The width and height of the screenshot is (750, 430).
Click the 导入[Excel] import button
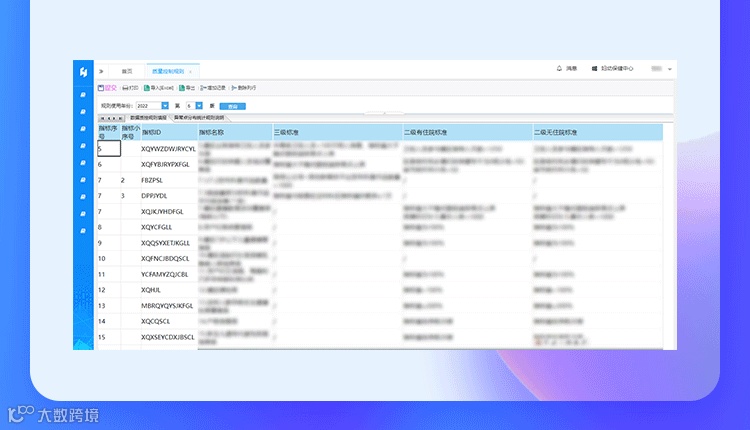[x=159, y=88]
